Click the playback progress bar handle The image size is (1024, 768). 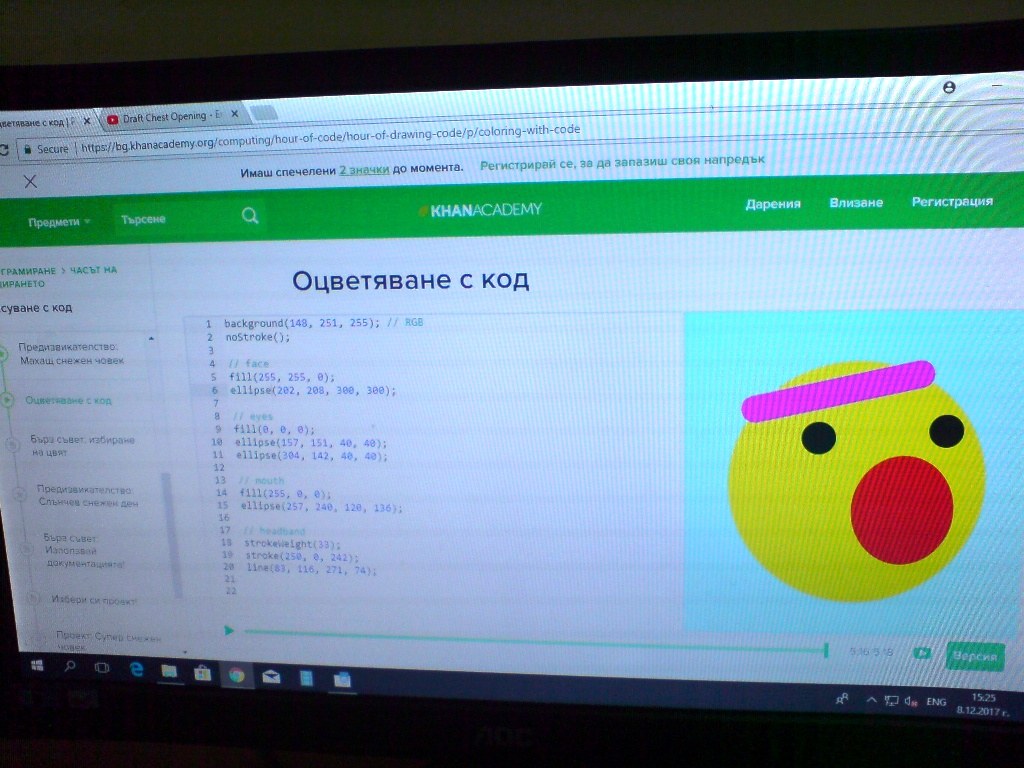[x=826, y=650]
